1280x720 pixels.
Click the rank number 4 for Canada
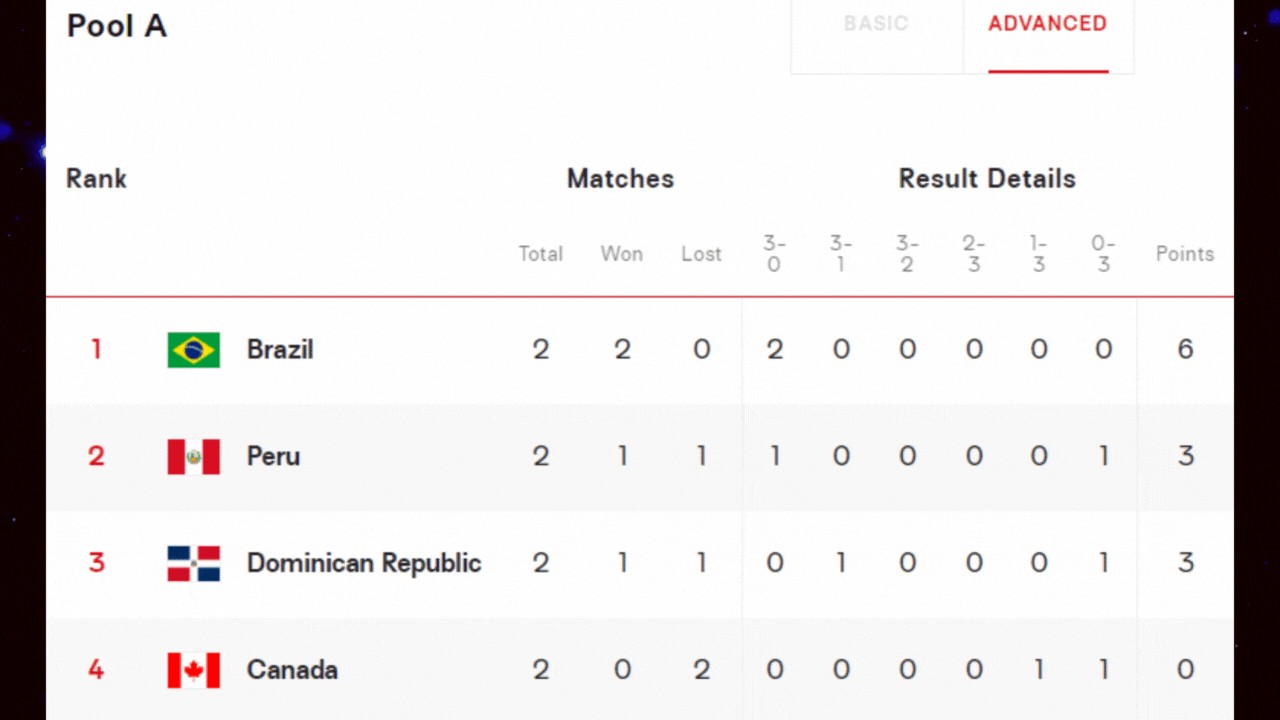pos(96,670)
